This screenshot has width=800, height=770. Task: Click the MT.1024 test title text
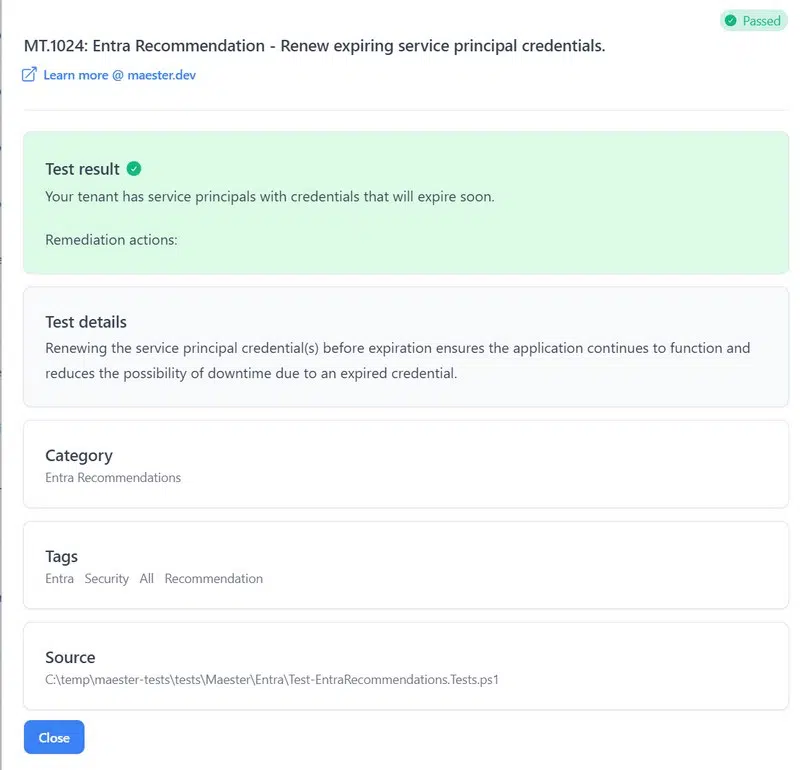314,46
